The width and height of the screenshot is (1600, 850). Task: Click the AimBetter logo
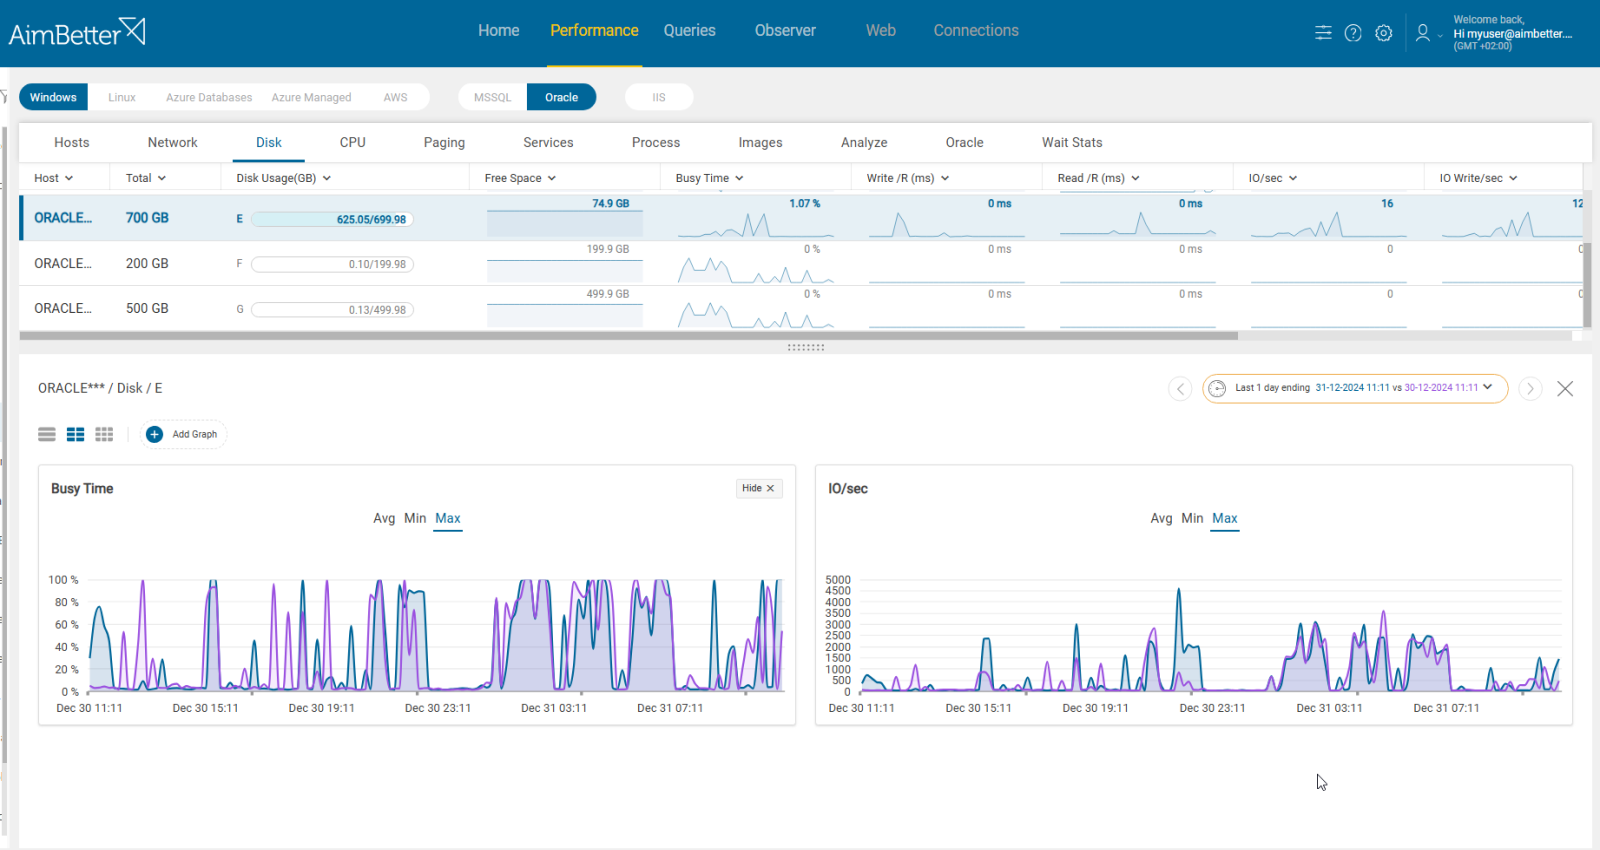coord(77,33)
